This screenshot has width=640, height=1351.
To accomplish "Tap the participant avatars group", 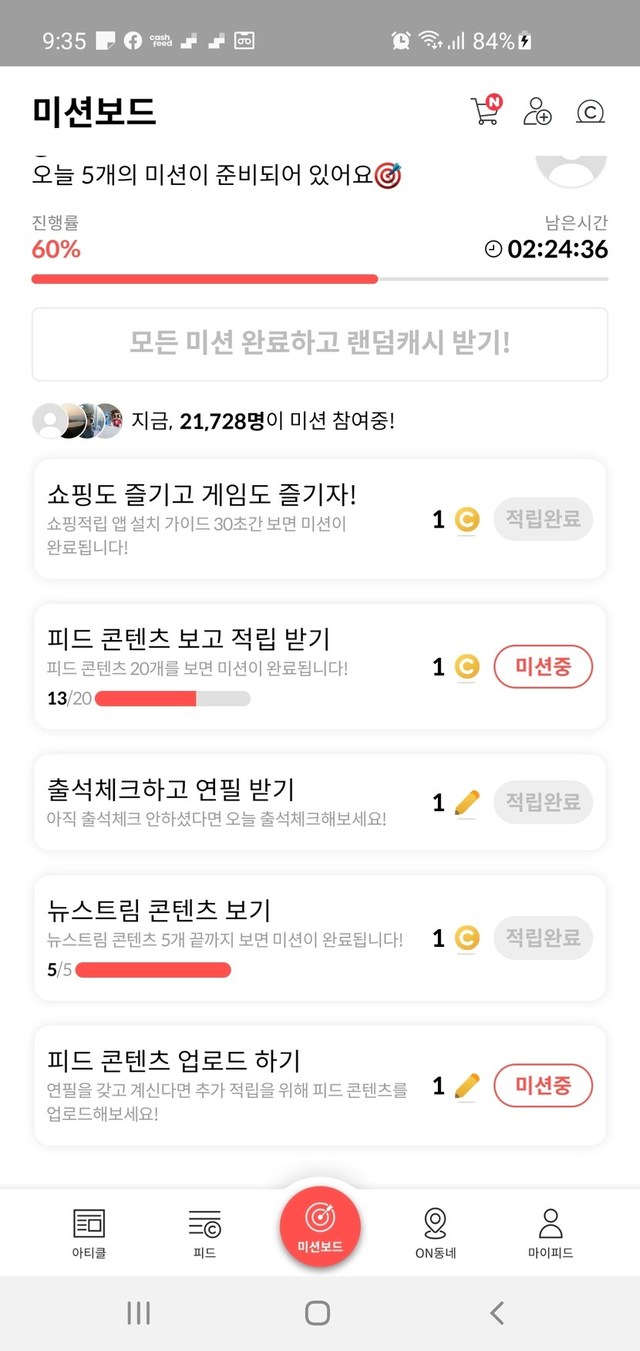I will click(77, 421).
